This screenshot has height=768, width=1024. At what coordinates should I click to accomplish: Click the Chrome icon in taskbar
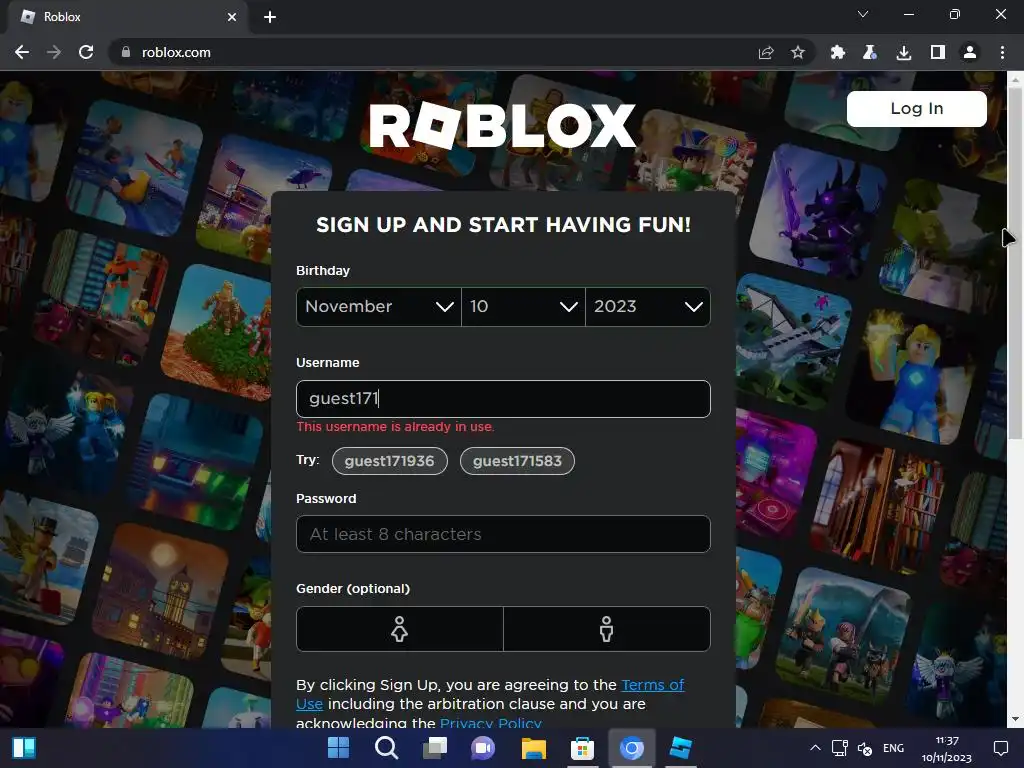click(x=632, y=747)
